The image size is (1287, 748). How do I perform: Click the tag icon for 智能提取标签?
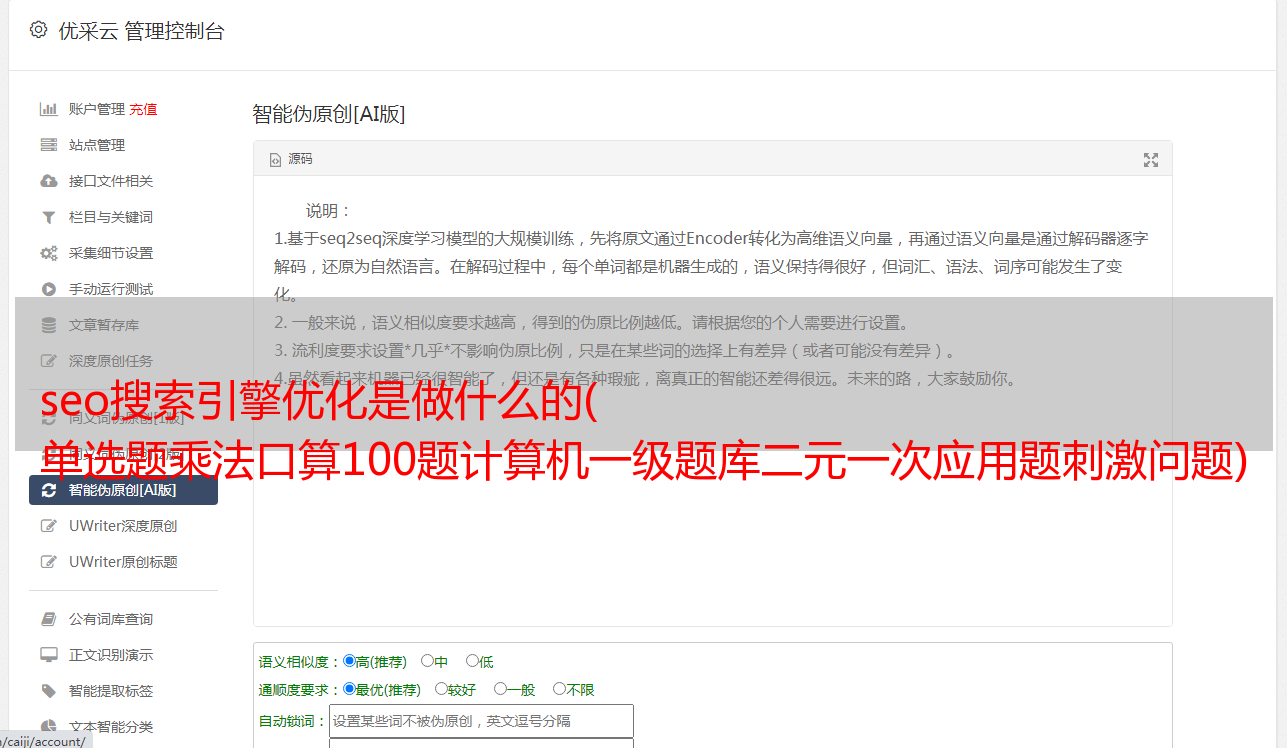48,691
